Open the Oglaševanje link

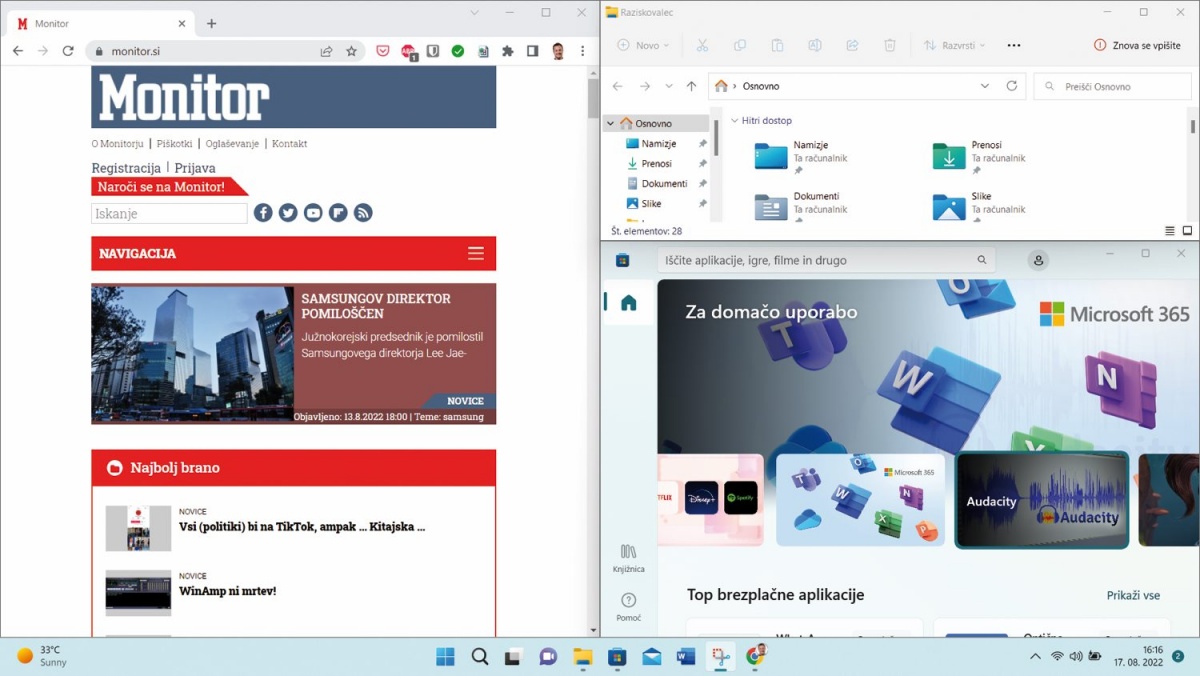click(232, 144)
